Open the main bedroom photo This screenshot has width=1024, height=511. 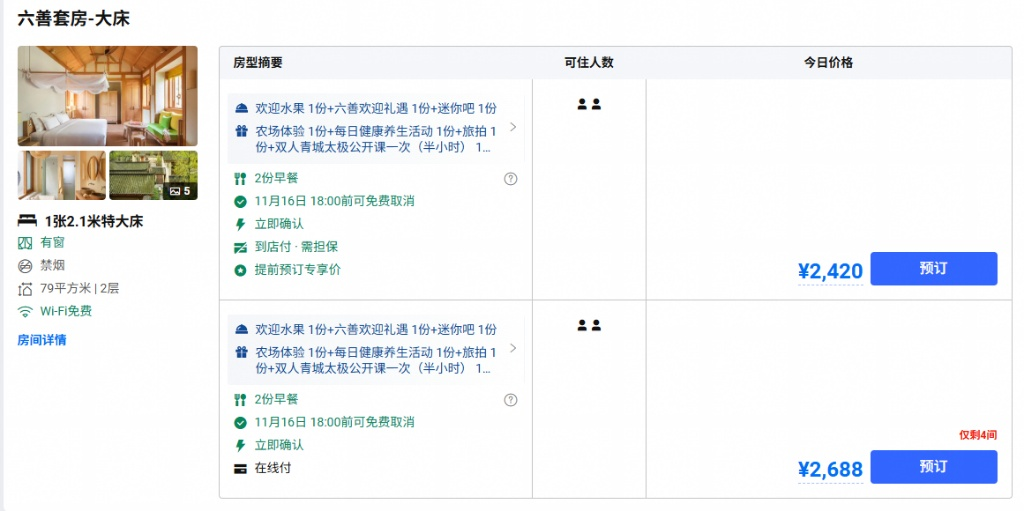pyautogui.click(x=108, y=96)
